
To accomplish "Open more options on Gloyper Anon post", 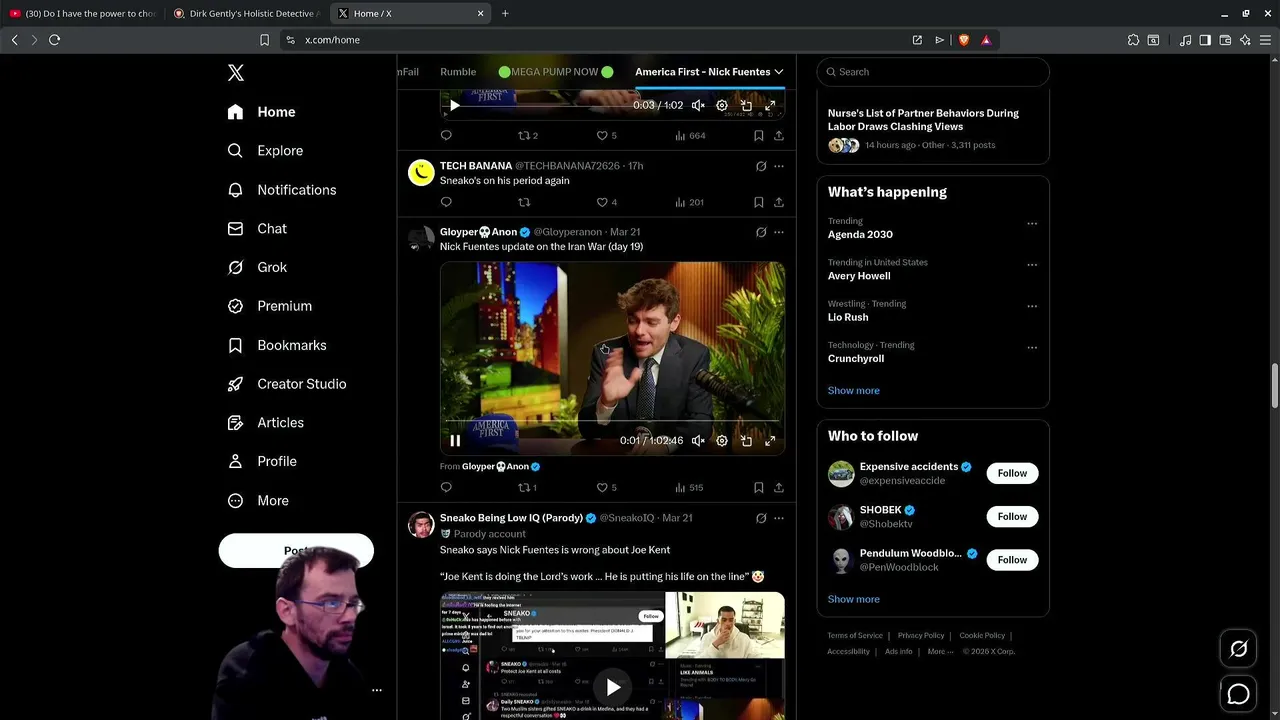I will click(778, 232).
